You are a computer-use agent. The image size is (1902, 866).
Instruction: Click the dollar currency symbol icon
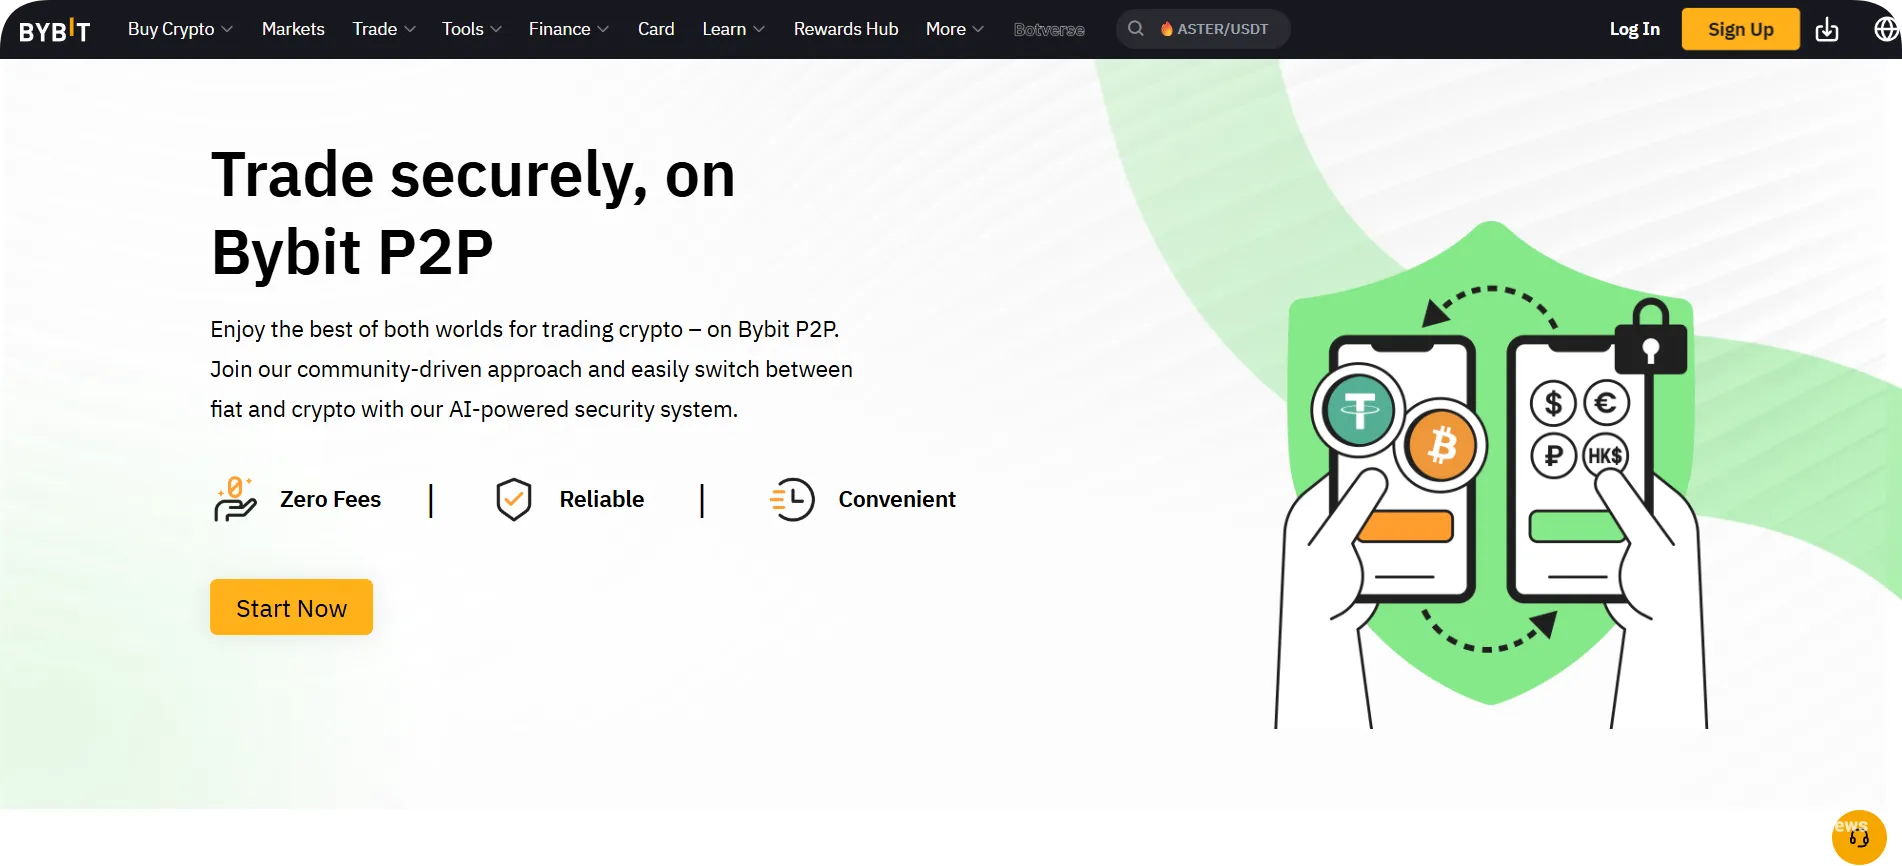pos(1553,403)
